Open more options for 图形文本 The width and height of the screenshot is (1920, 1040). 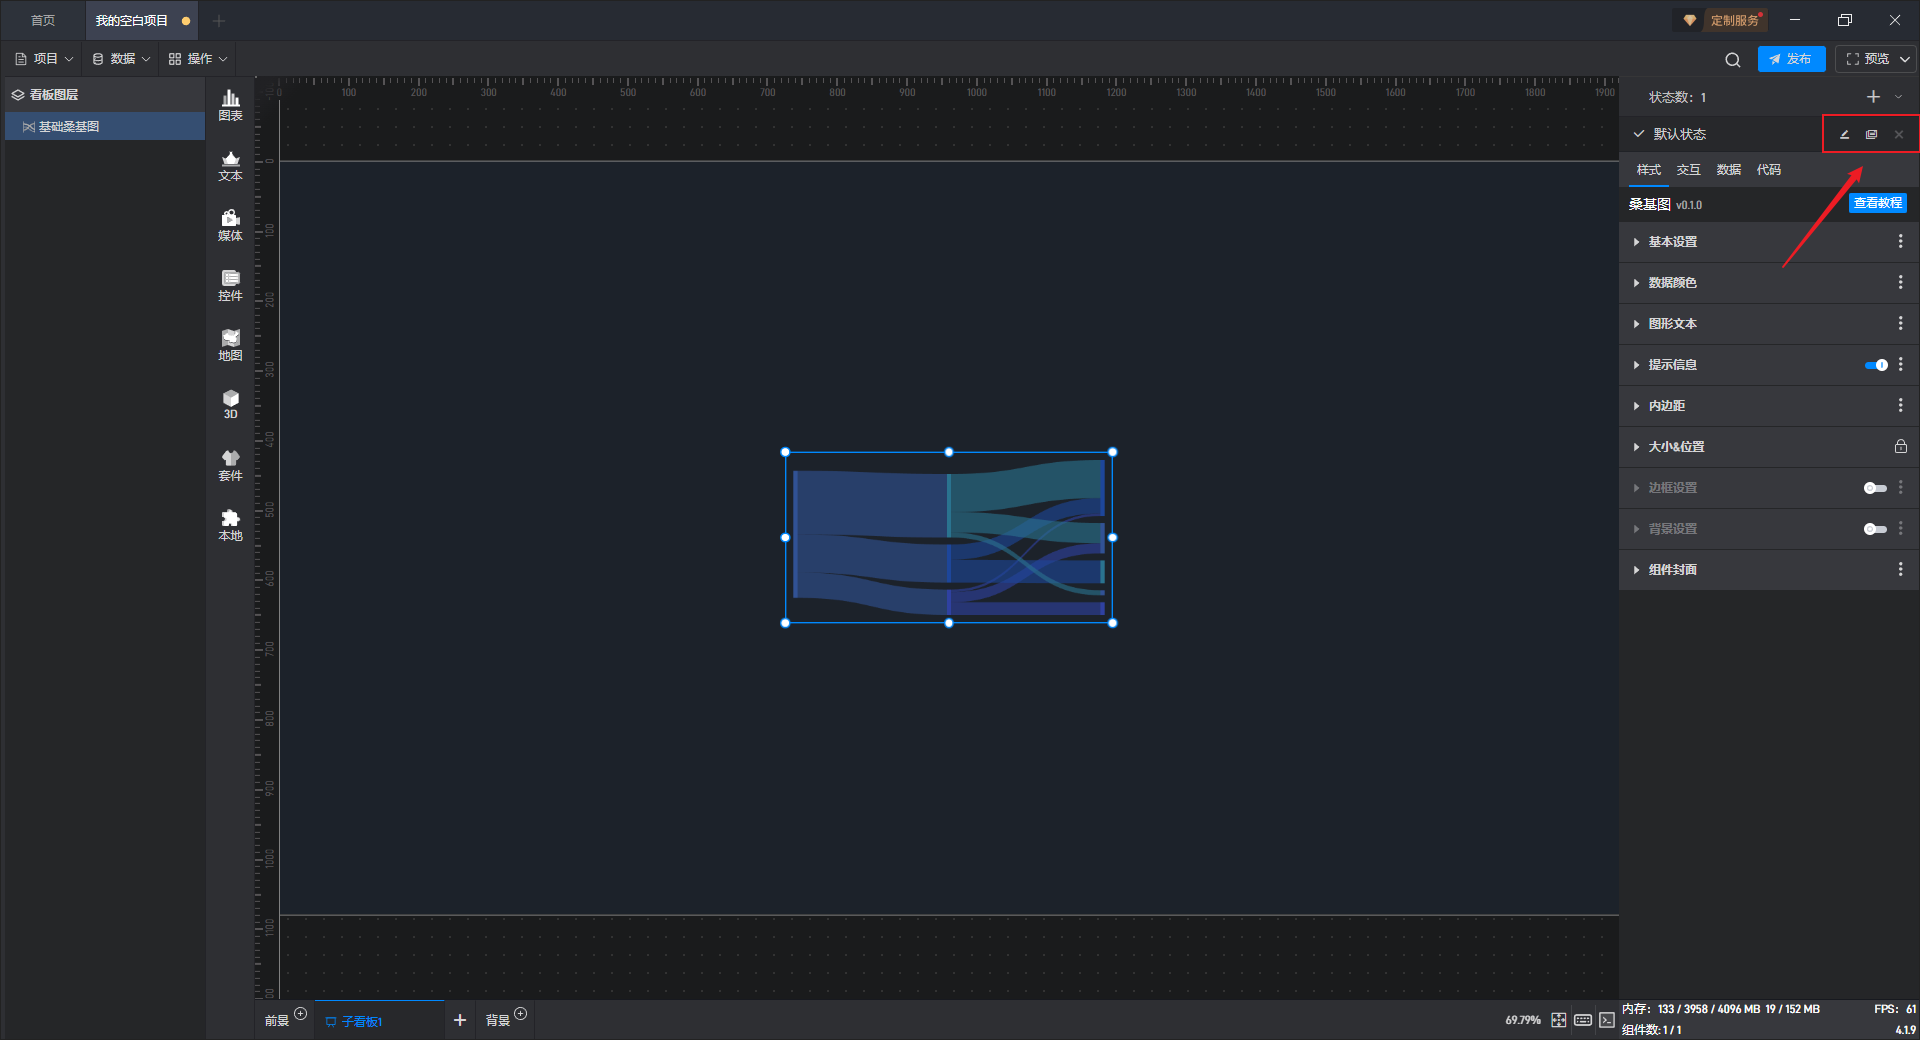1900,324
